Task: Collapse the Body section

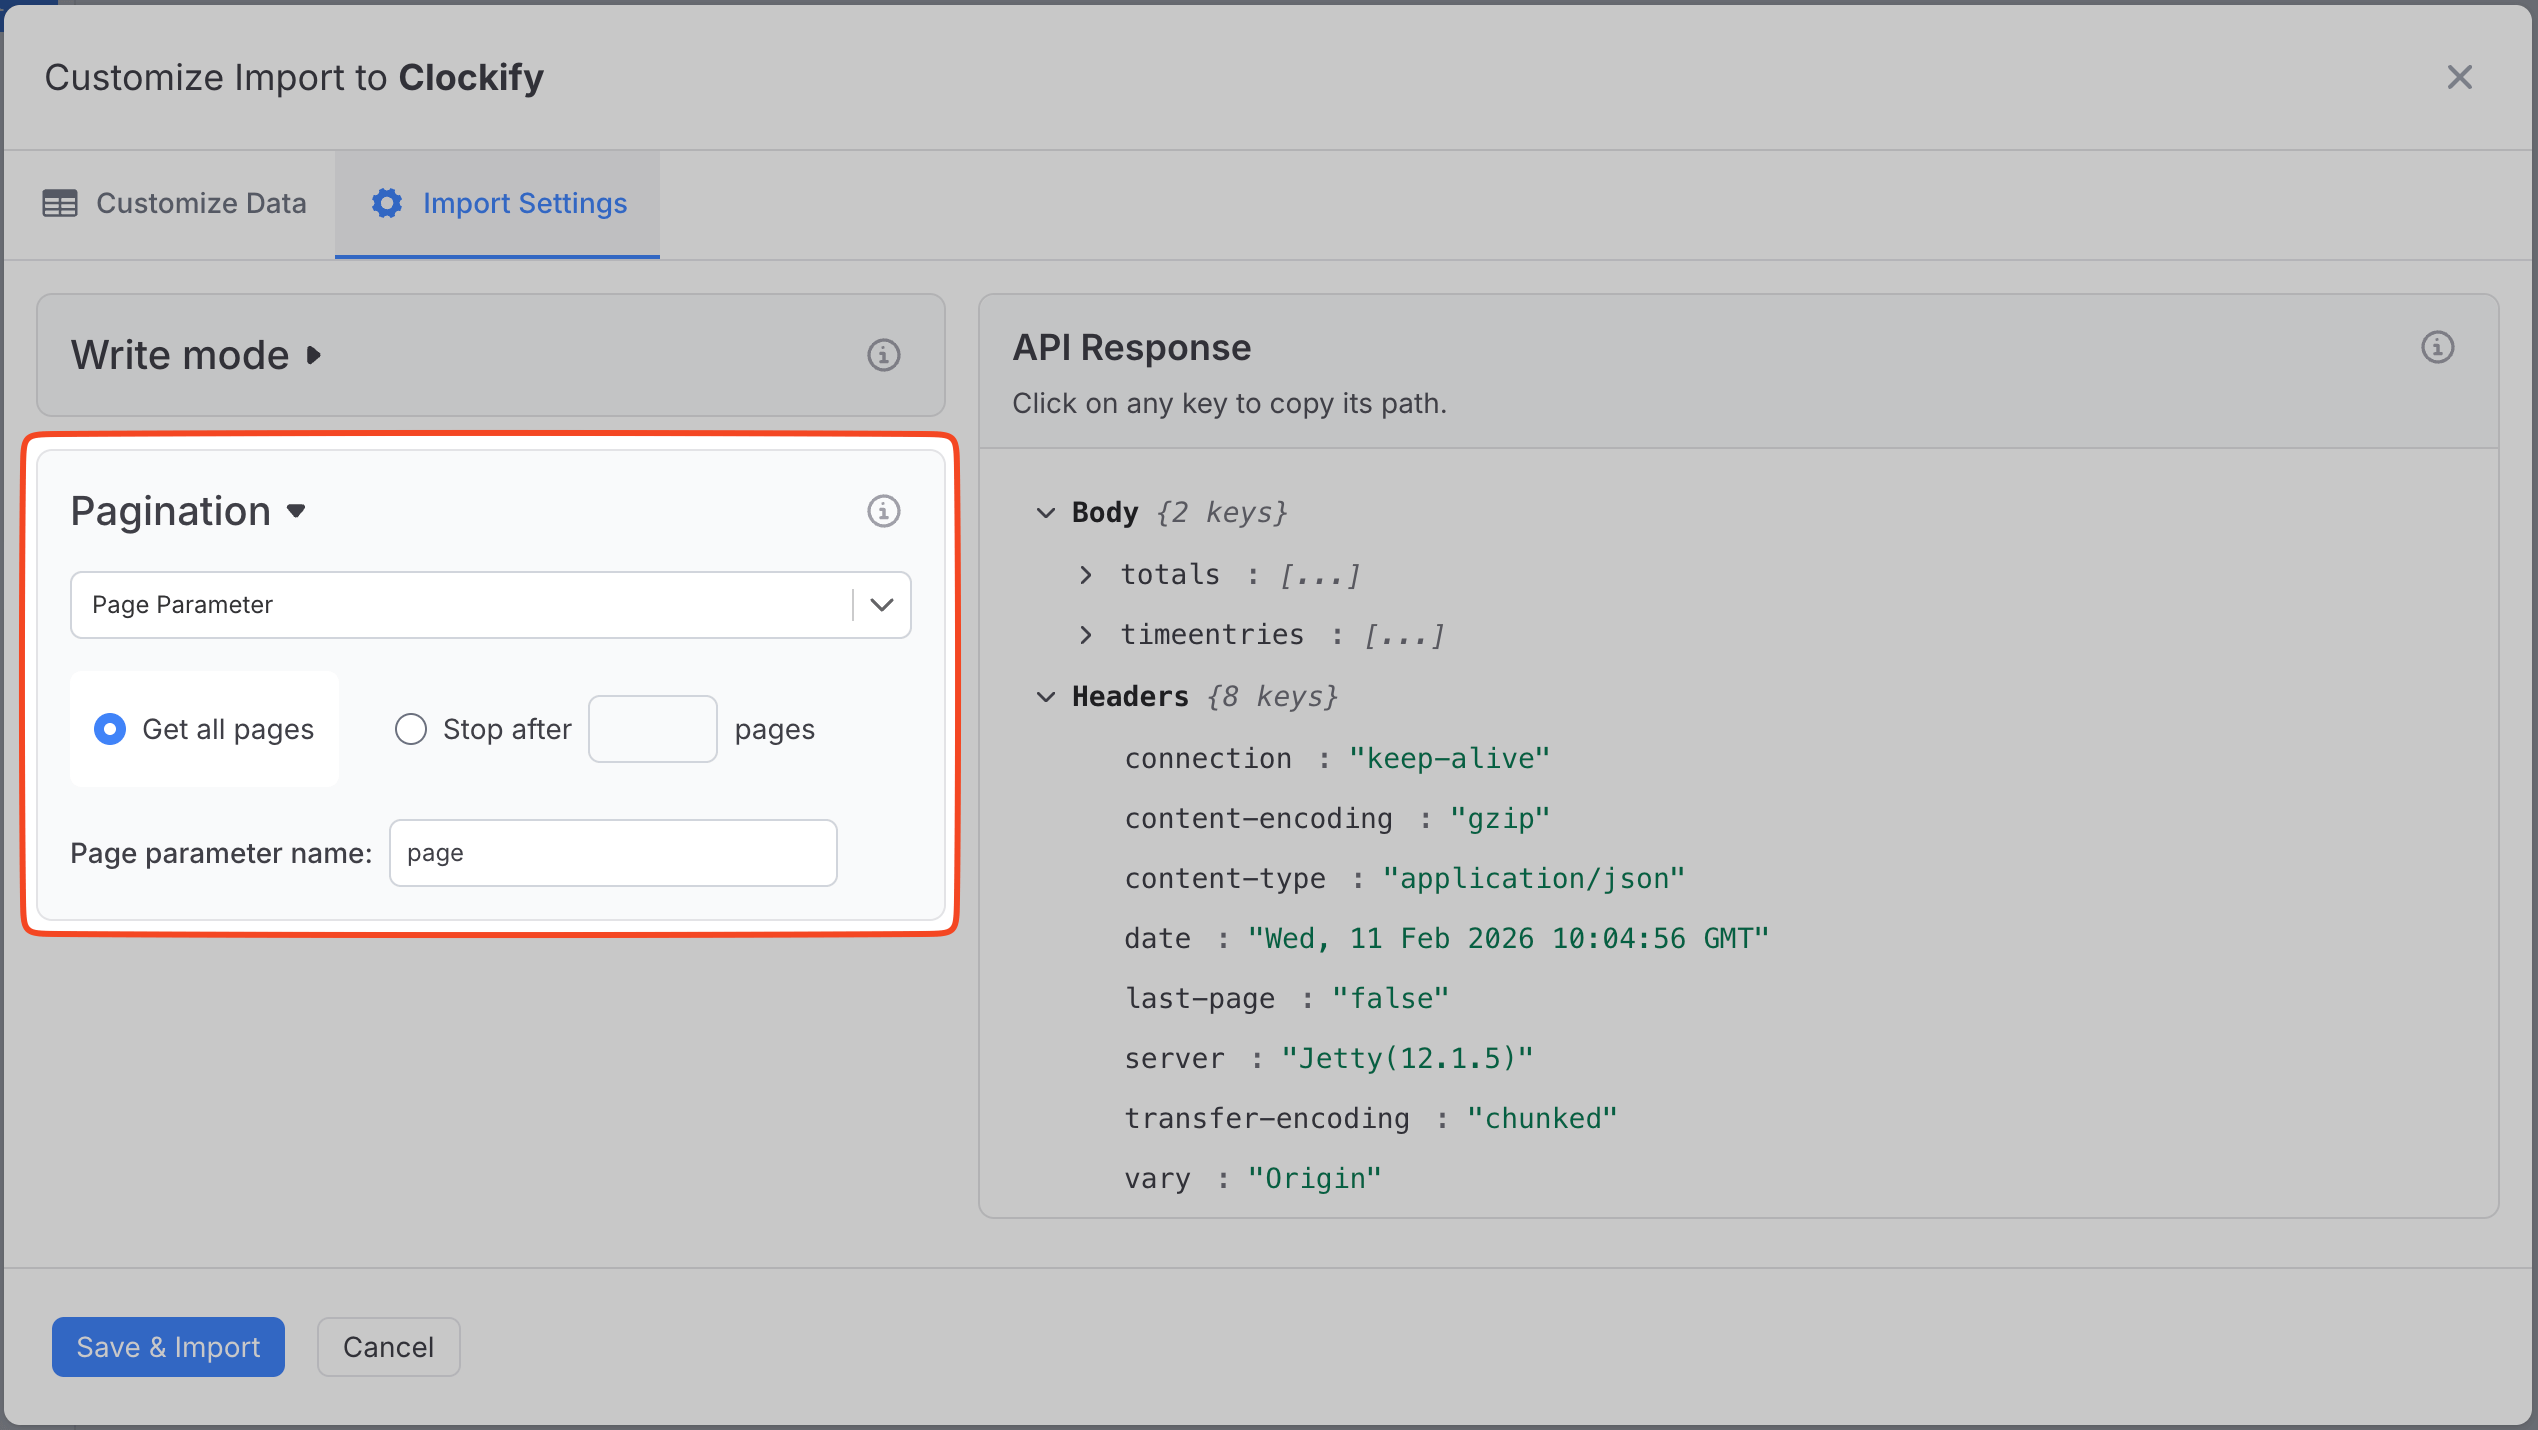Action: pos(1046,513)
